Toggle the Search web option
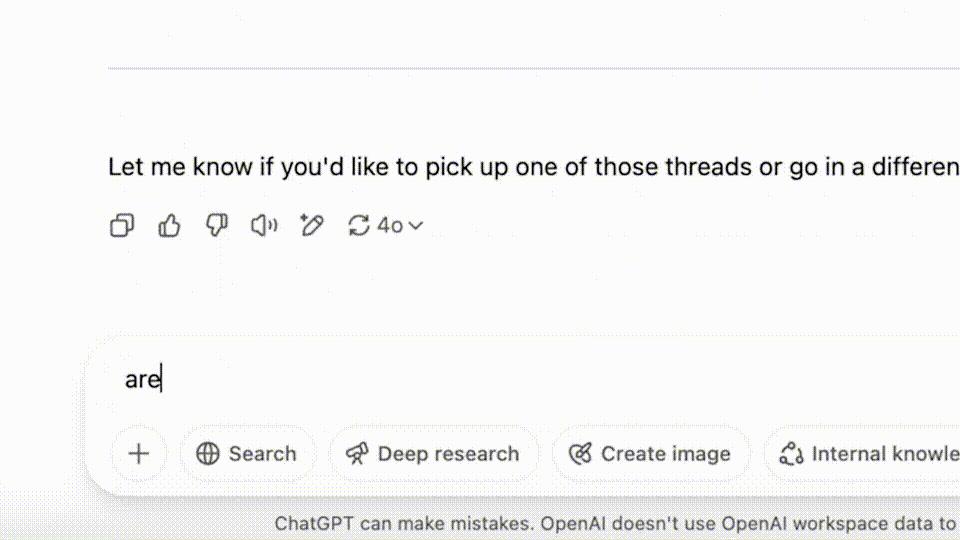 (x=247, y=454)
